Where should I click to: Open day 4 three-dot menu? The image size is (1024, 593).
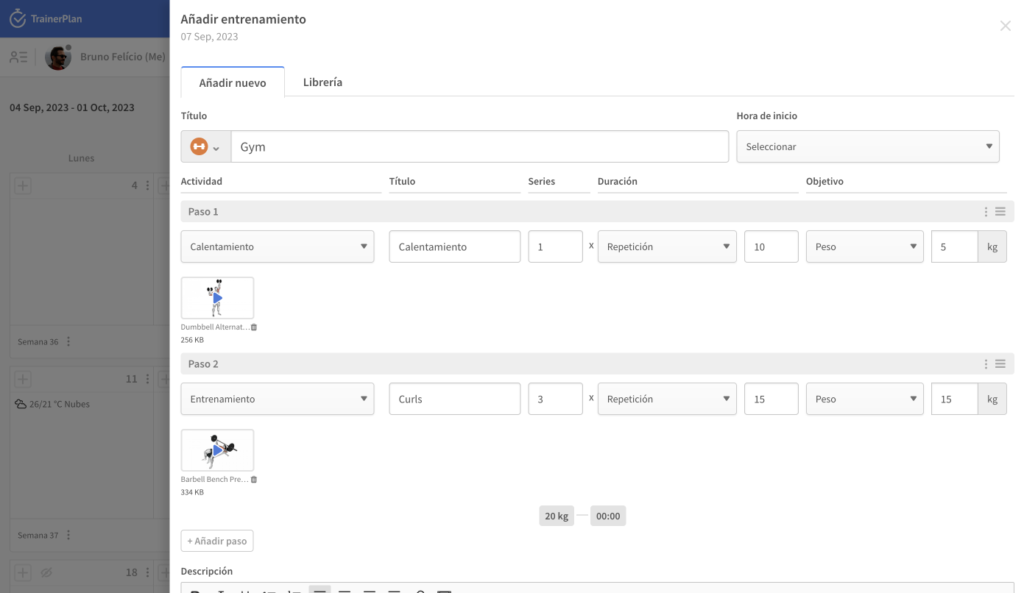pos(148,185)
